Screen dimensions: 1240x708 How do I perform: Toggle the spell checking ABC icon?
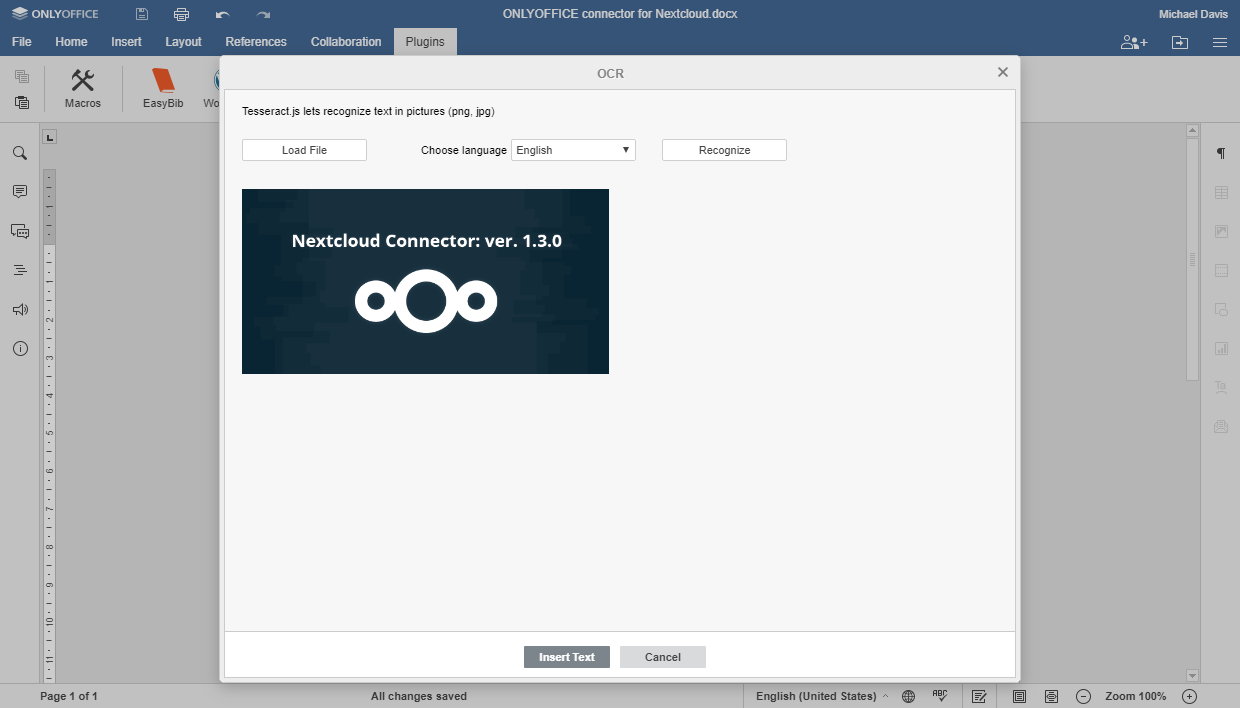(940, 695)
